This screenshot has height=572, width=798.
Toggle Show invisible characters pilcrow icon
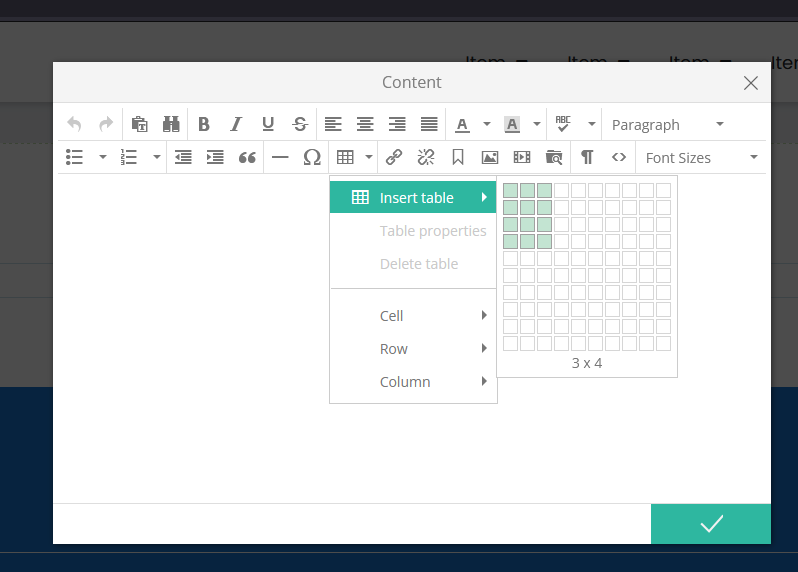(x=587, y=157)
